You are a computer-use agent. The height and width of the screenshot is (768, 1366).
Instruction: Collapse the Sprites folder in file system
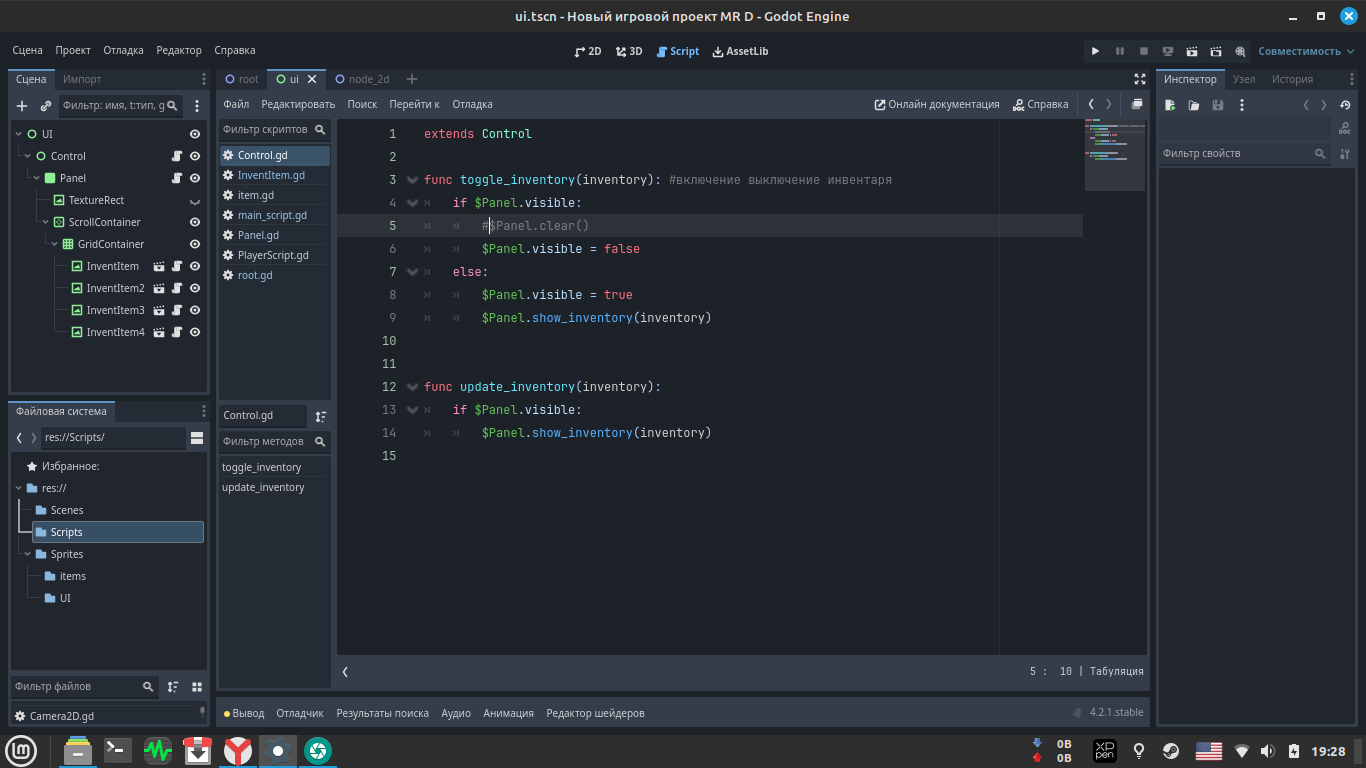click(28, 554)
